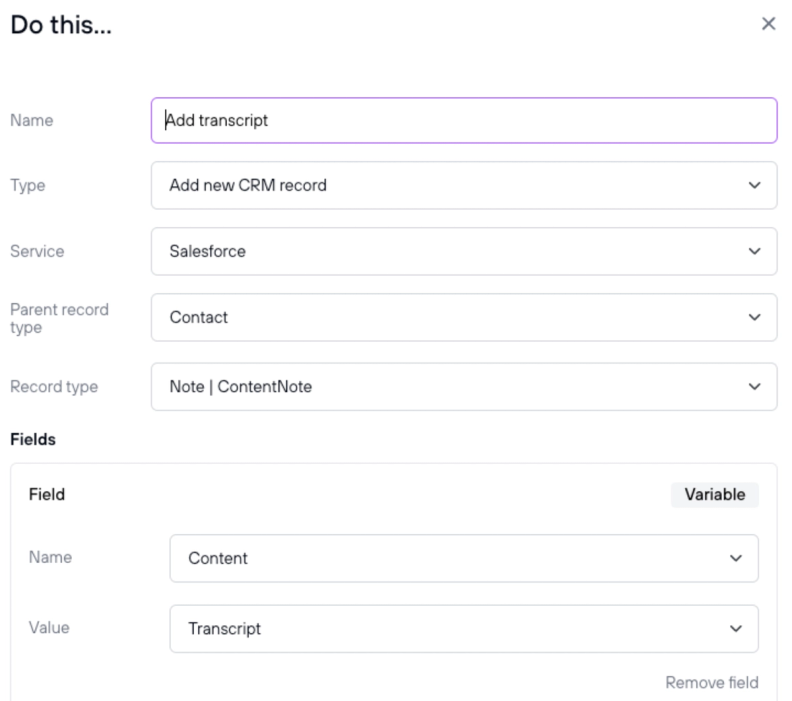Click the Do this... dialog title

coord(61,26)
